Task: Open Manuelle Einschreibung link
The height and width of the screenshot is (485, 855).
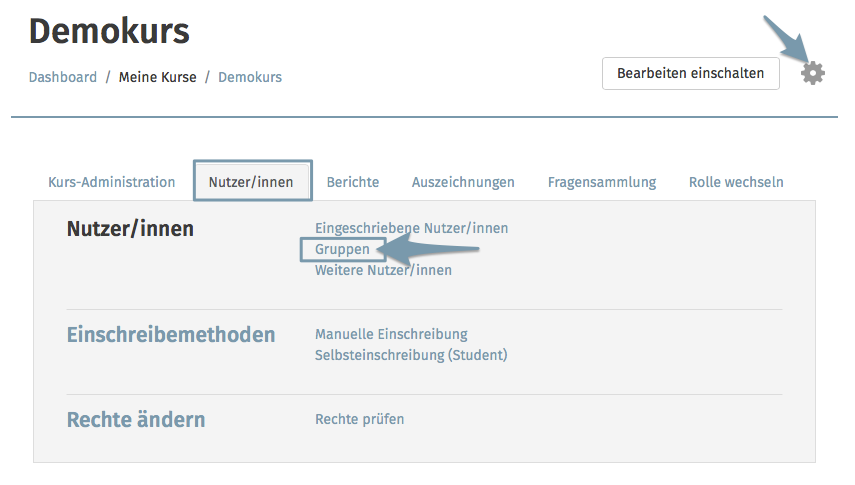Action: 391,334
